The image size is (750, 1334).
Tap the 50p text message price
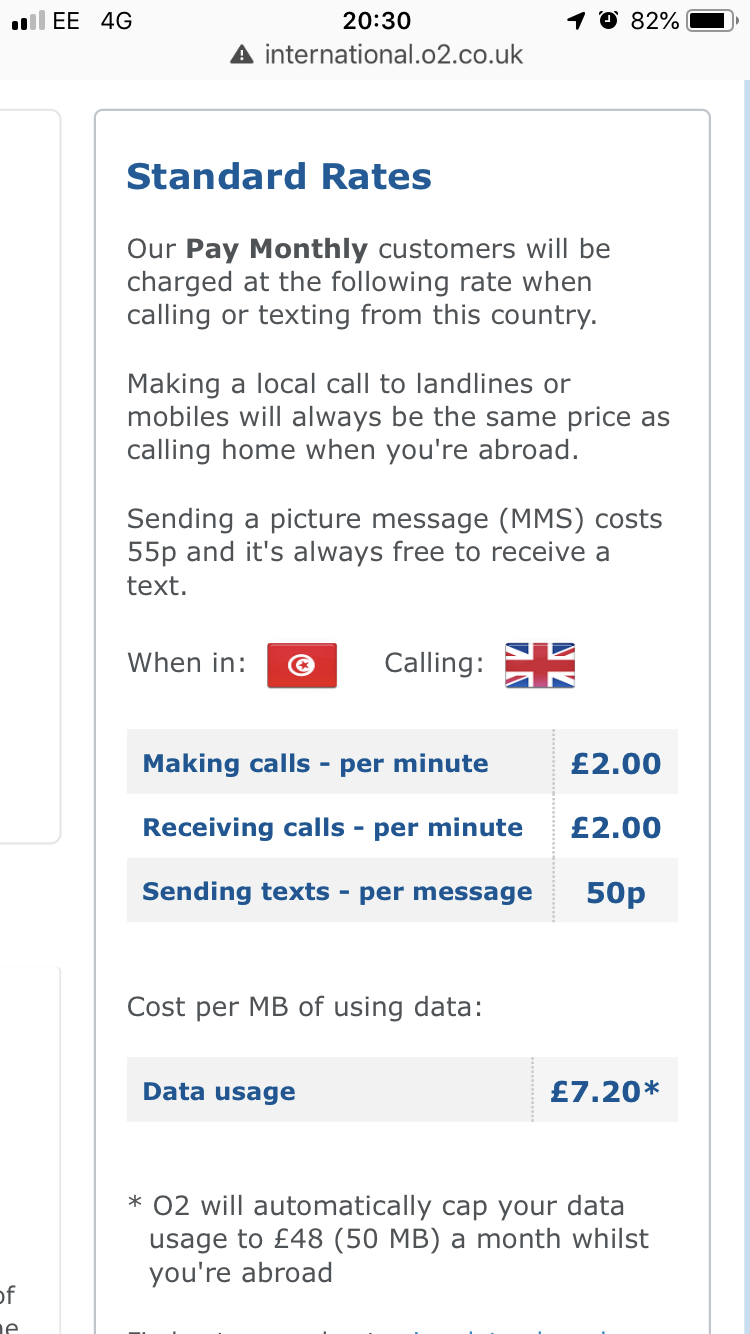tap(615, 891)
